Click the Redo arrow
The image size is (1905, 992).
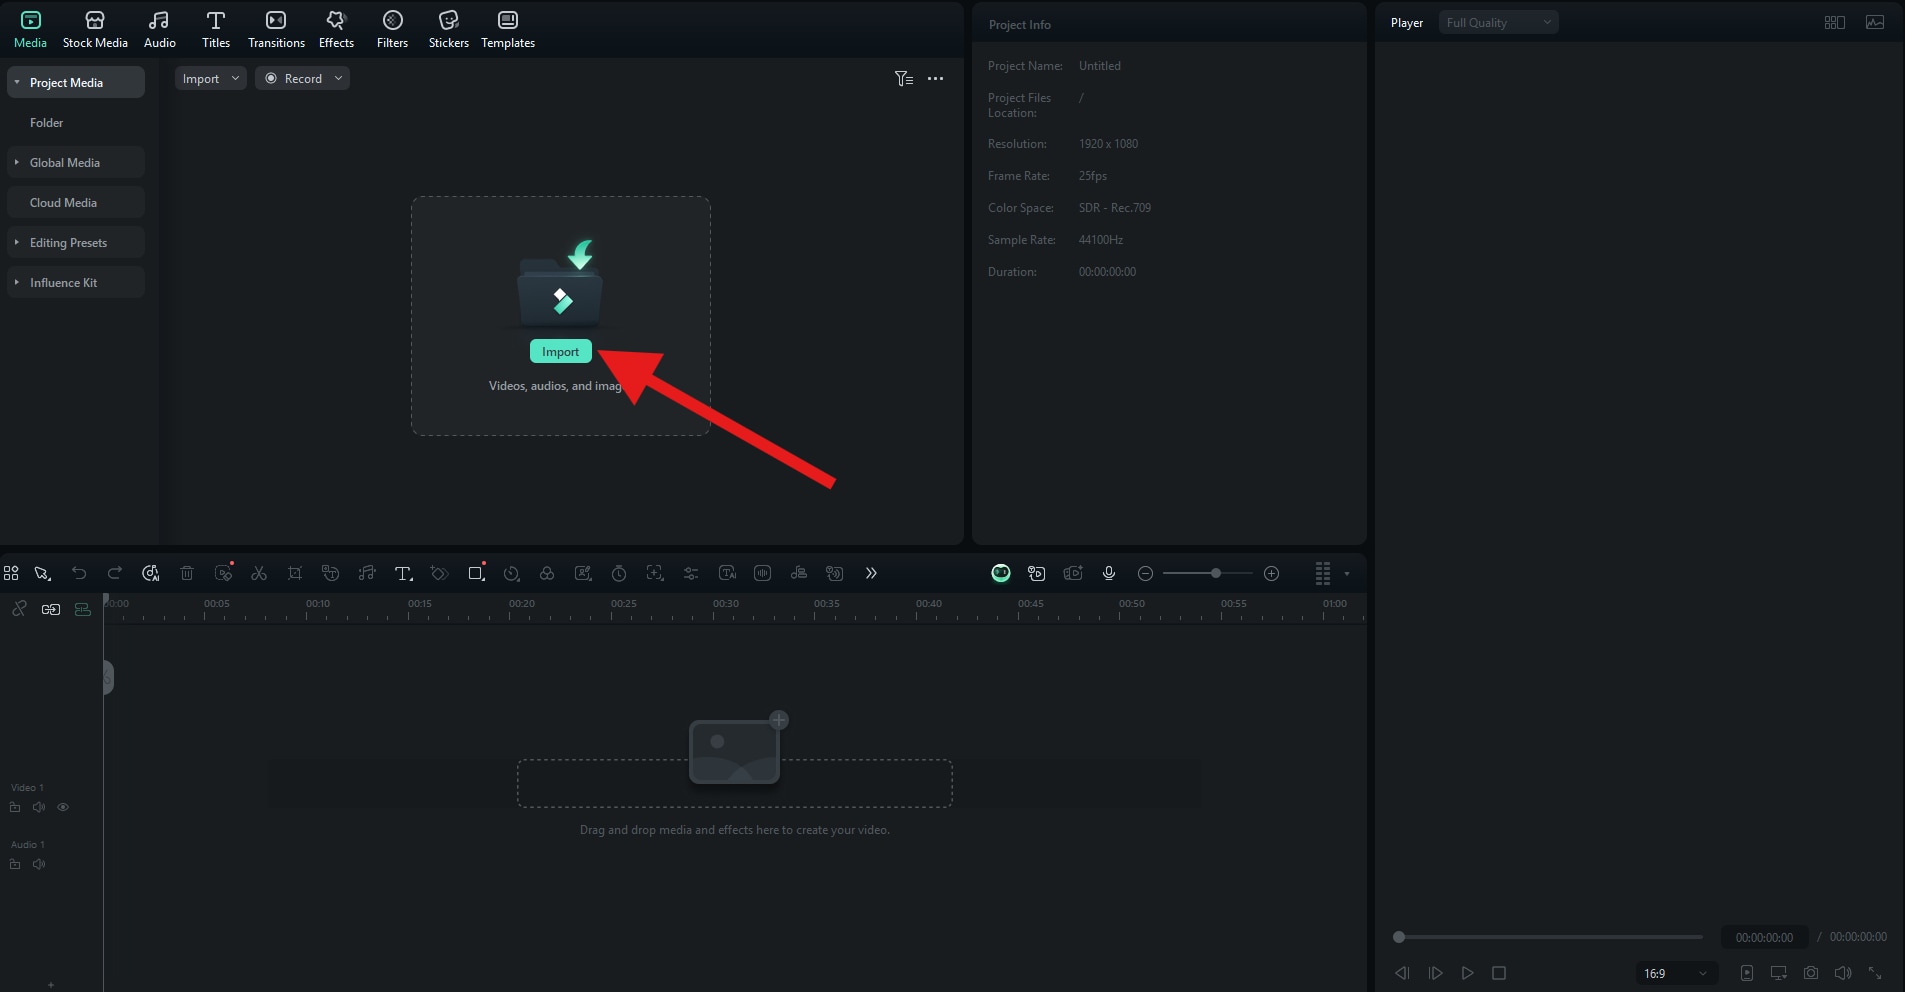115,573
